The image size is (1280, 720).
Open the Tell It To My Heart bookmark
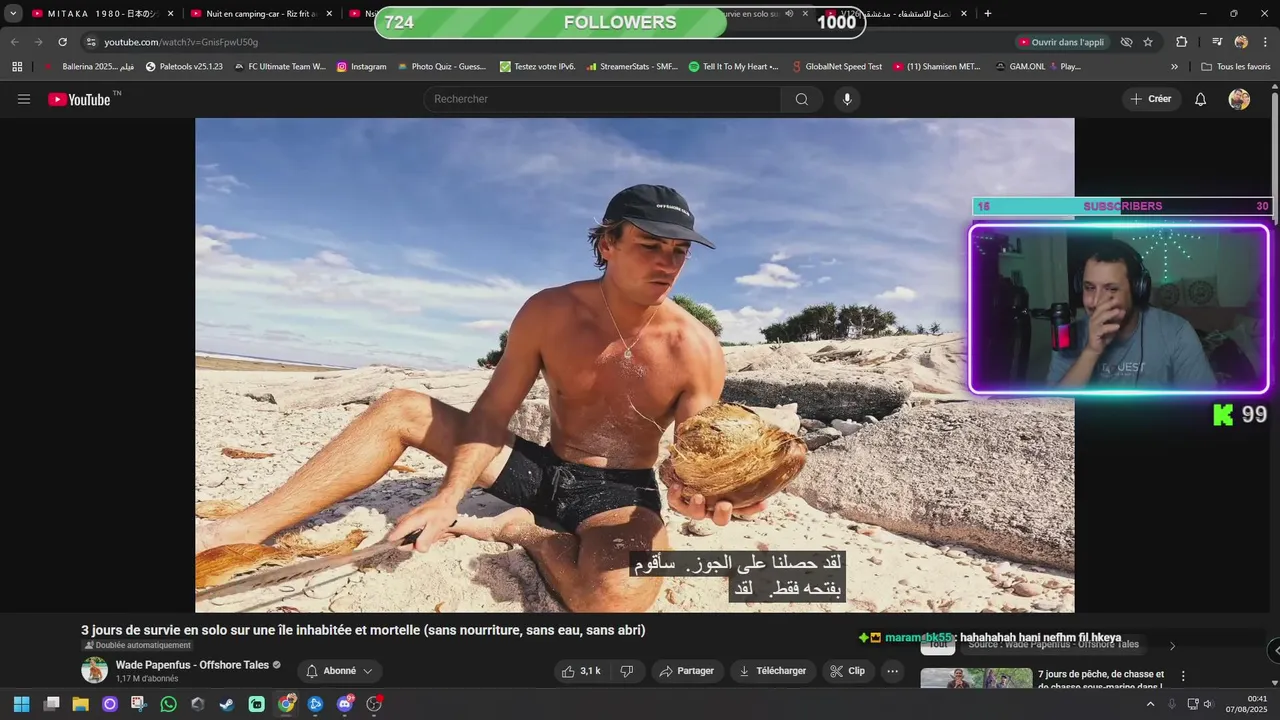(x=733, y=67)
